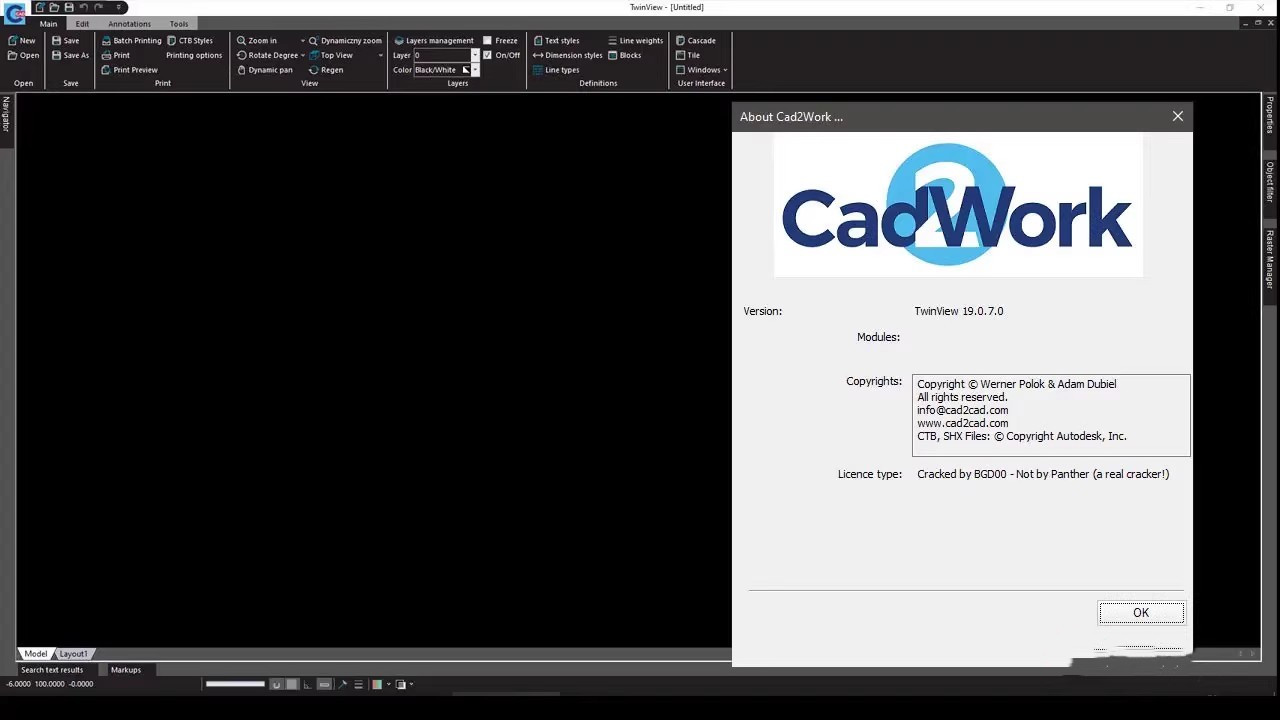This screenshot has width=1280, height=720.
Task: Close the About Cad2Work dialog
Action: (x=1178, y=117)
